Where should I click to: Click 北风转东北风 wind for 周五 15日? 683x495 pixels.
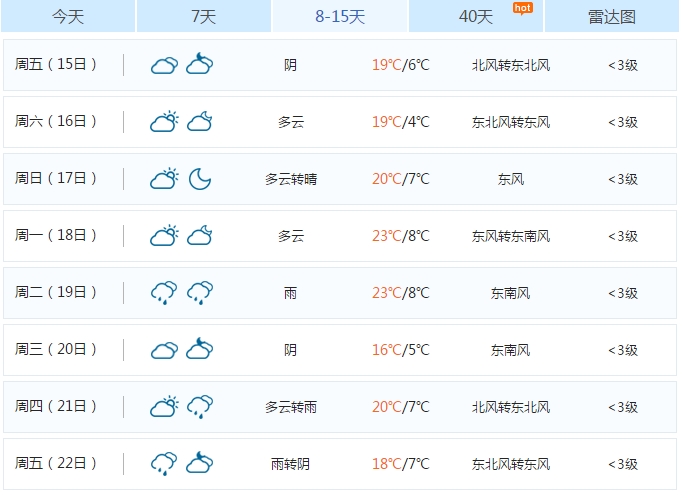click(x=511, y=65)
